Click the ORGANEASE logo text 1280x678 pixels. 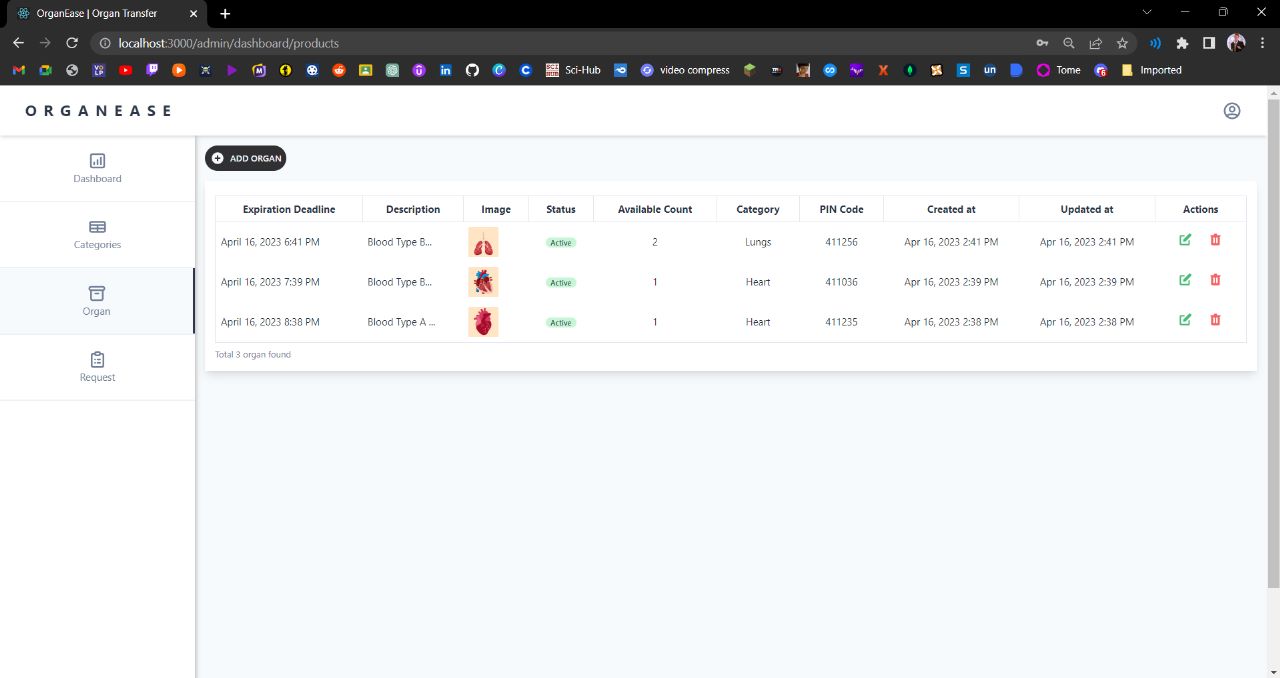pyautogui.click(x=98, y=111)
